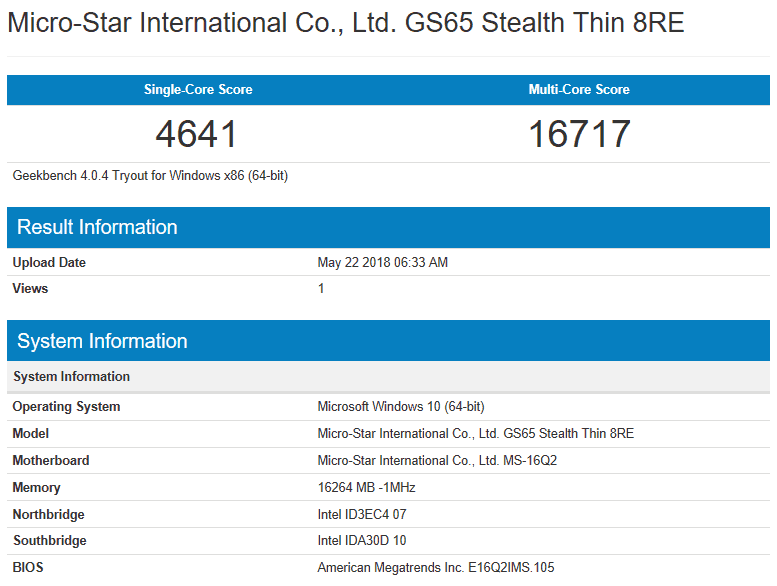The image size is (777, 586).
Task: Click the Geekbench 4.0.4 Tryout version line
Action: coord(150,176)
